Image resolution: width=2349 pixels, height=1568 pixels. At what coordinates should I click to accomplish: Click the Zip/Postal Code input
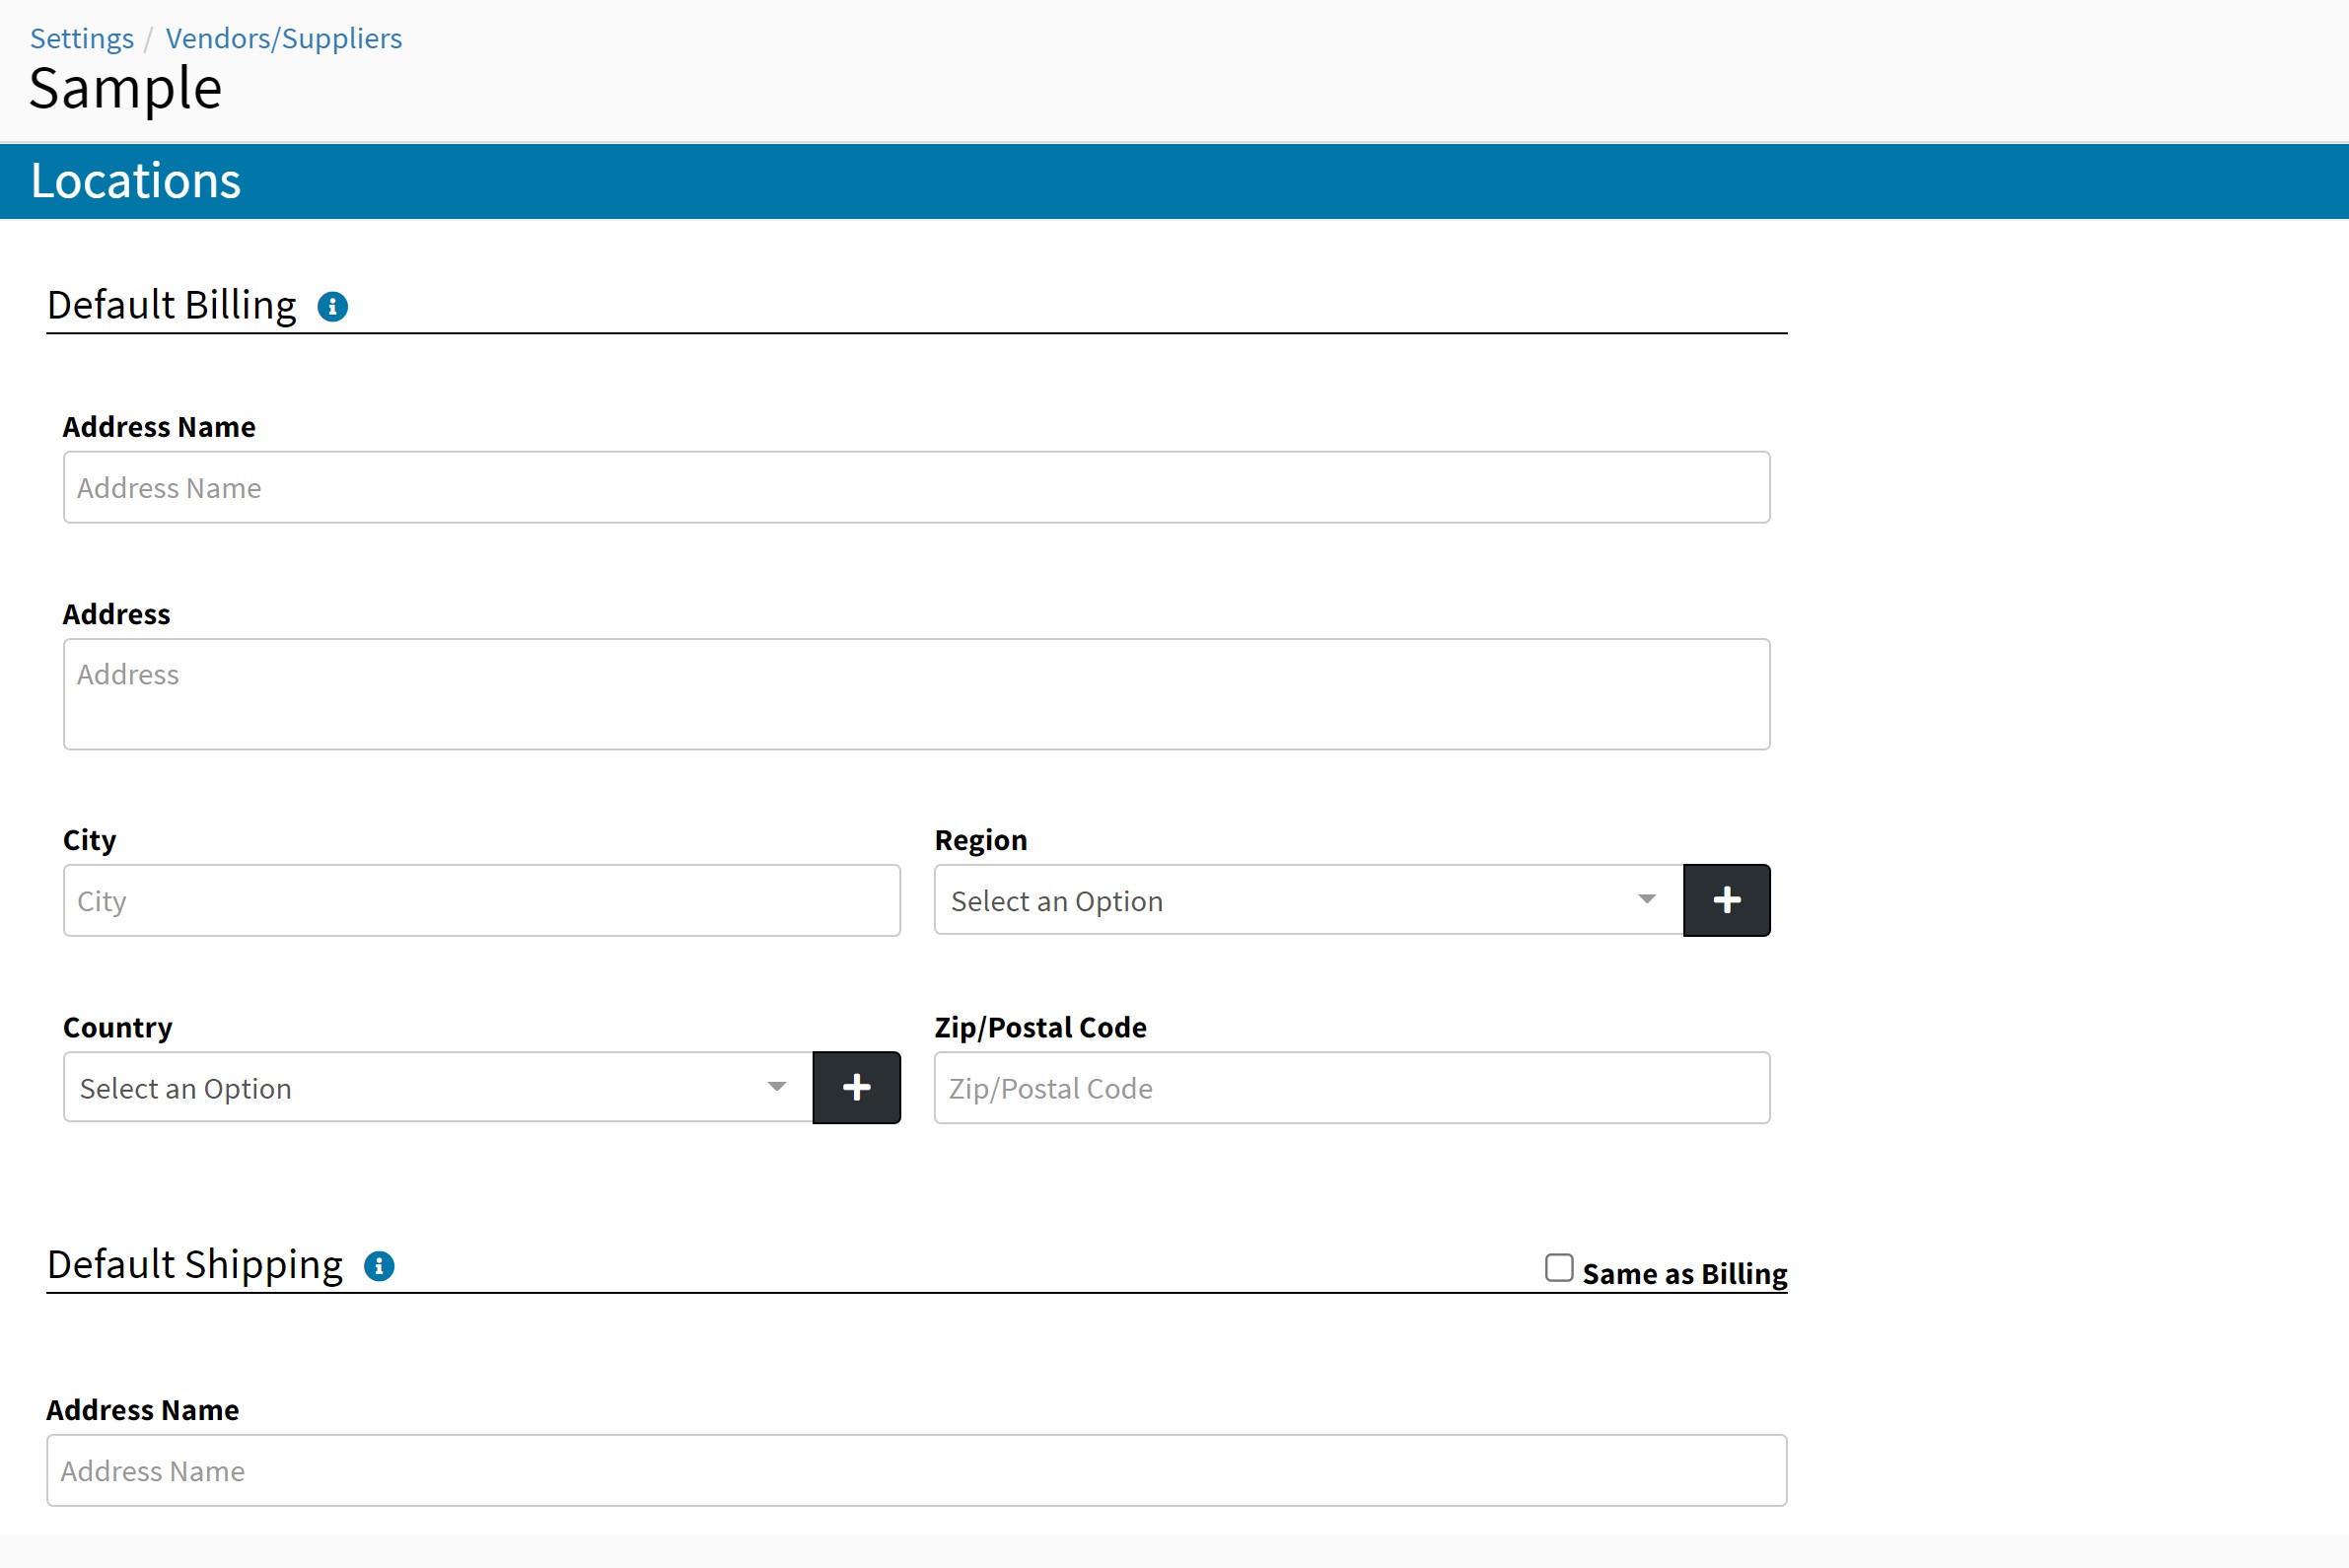[x=1351, y=1087]
